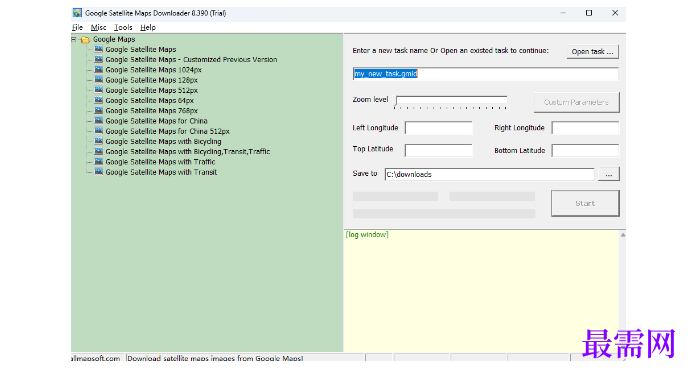
Task: Select Google Satellite Maps - Customized Previous Version
Action: [x=191, y=60]
